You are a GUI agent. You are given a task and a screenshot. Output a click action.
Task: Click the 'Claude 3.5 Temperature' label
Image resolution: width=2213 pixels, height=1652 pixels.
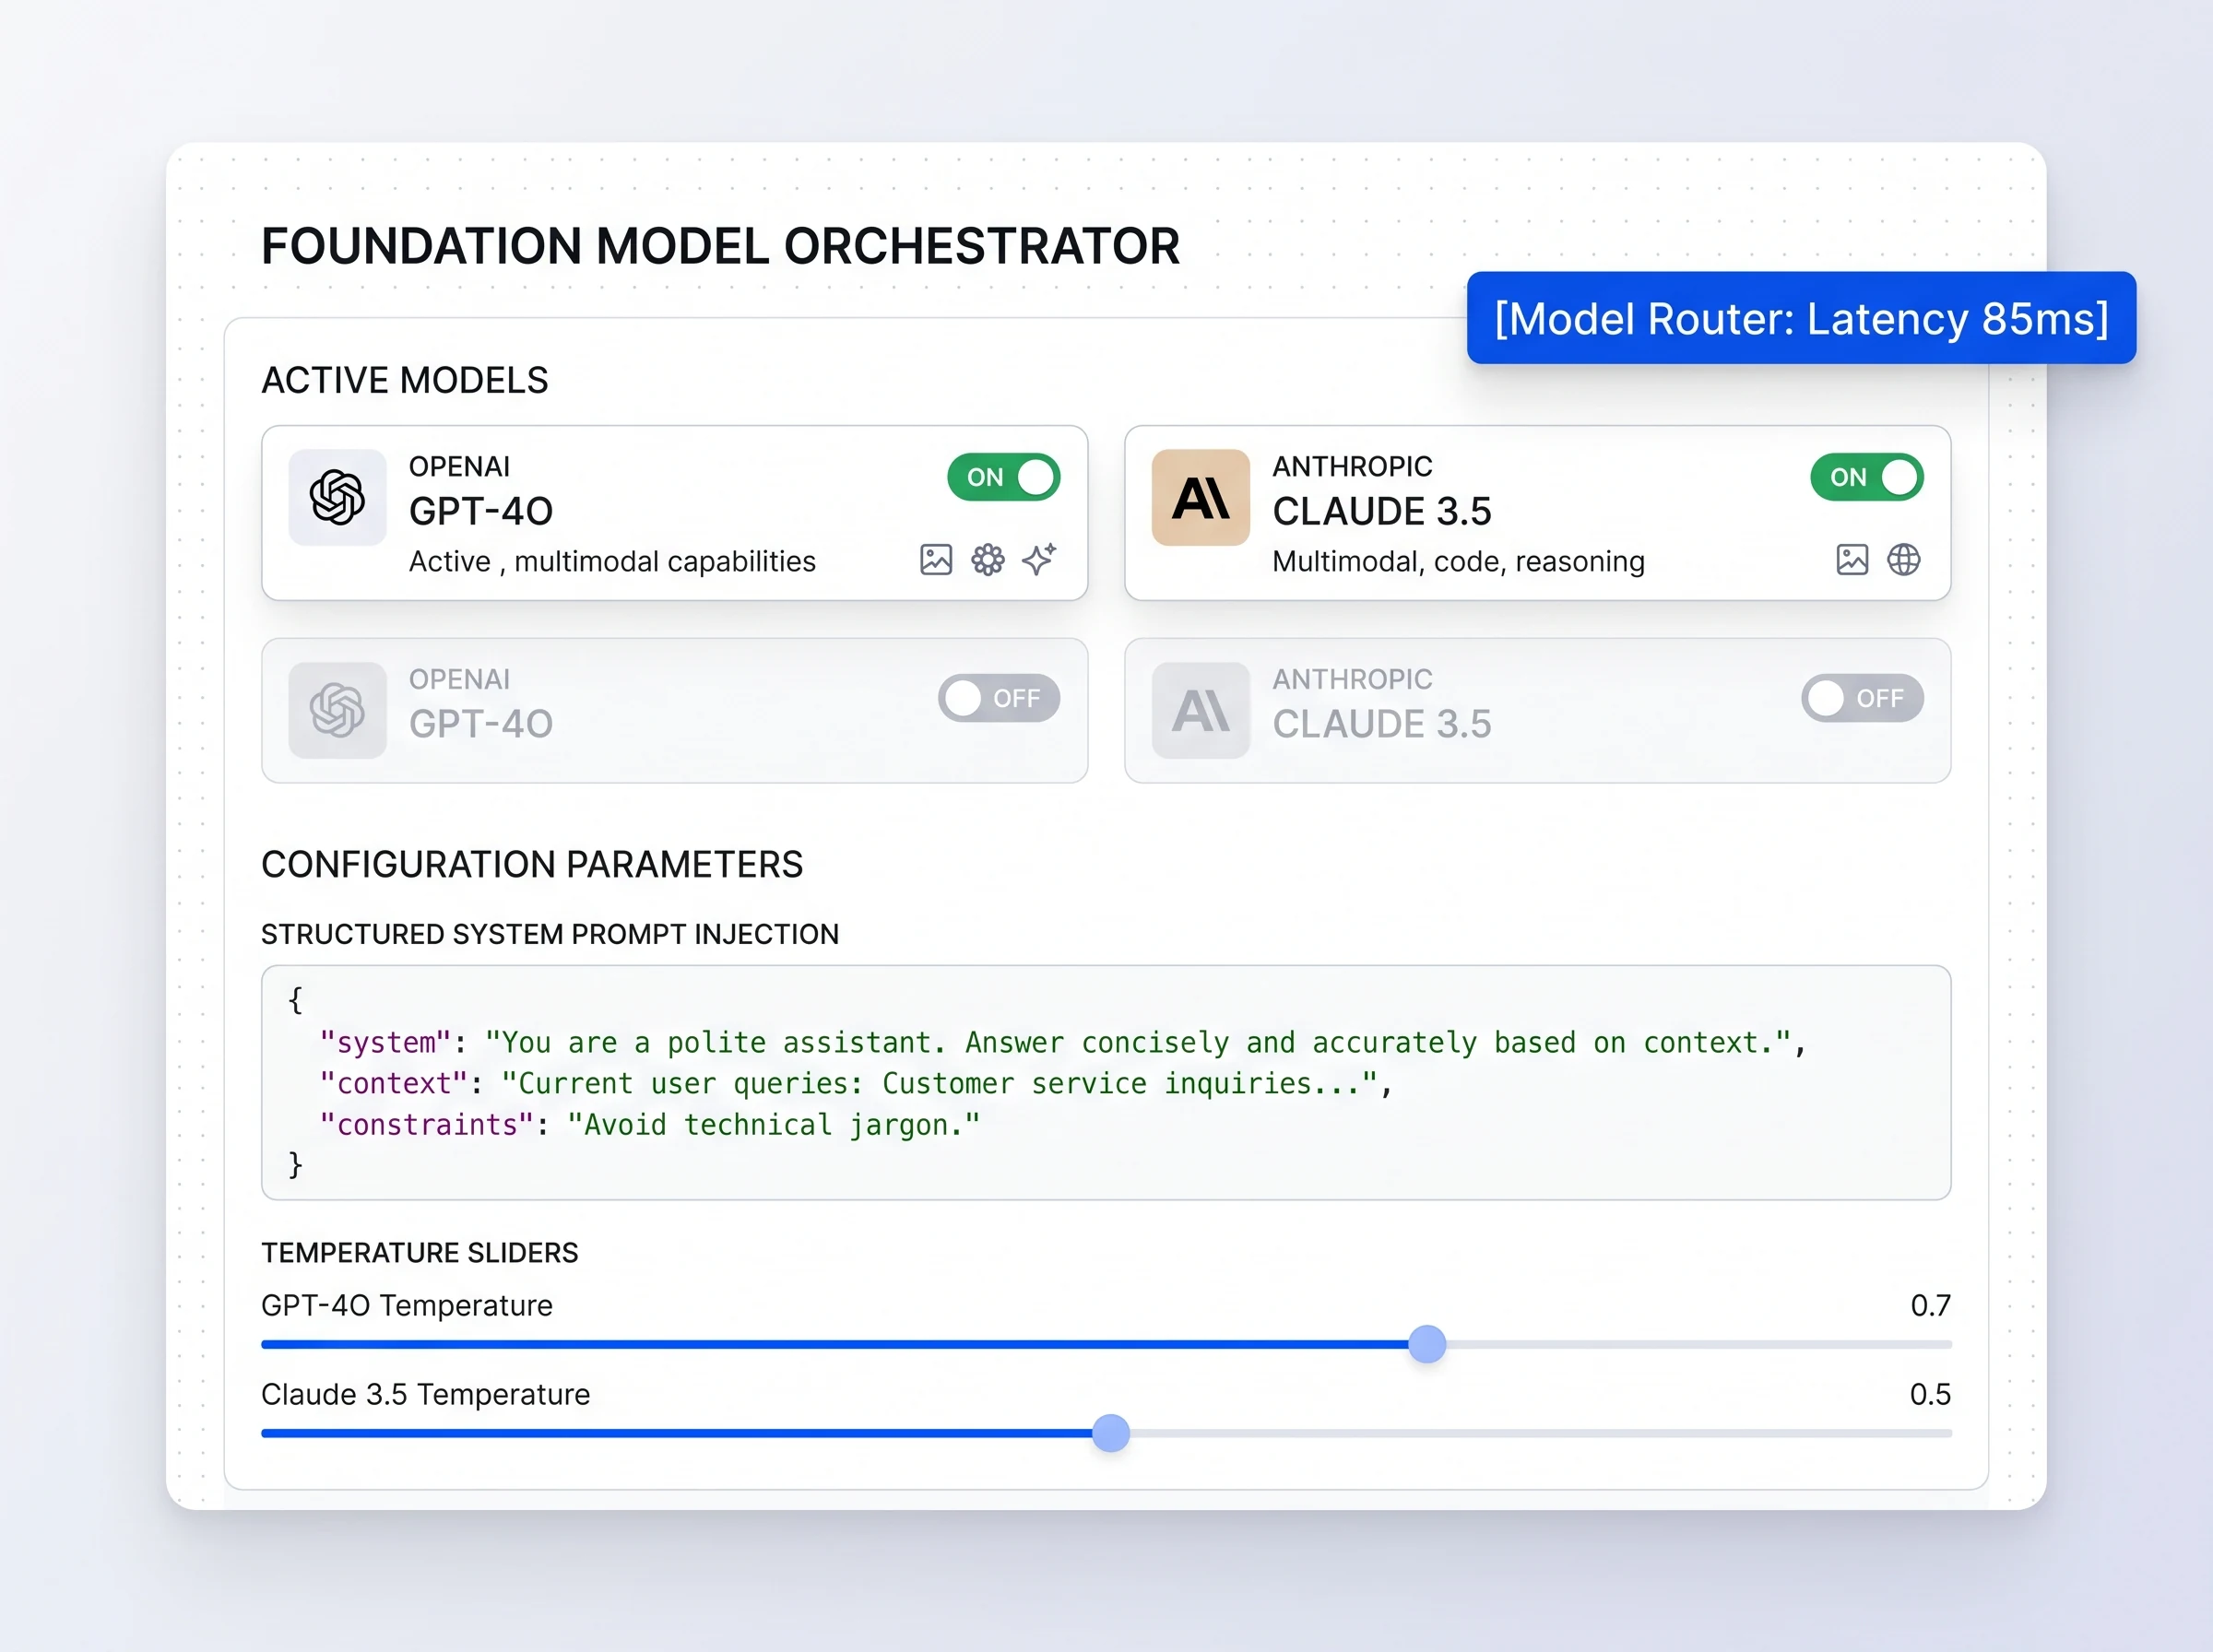(426, 1394)
